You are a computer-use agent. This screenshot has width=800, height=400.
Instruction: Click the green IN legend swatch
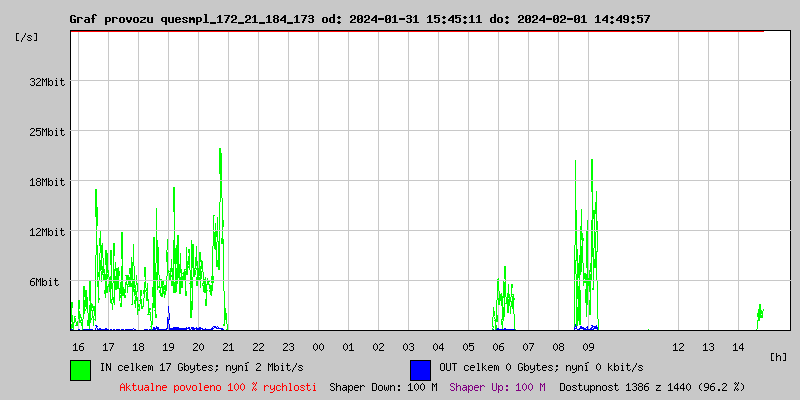click(80, 369)
